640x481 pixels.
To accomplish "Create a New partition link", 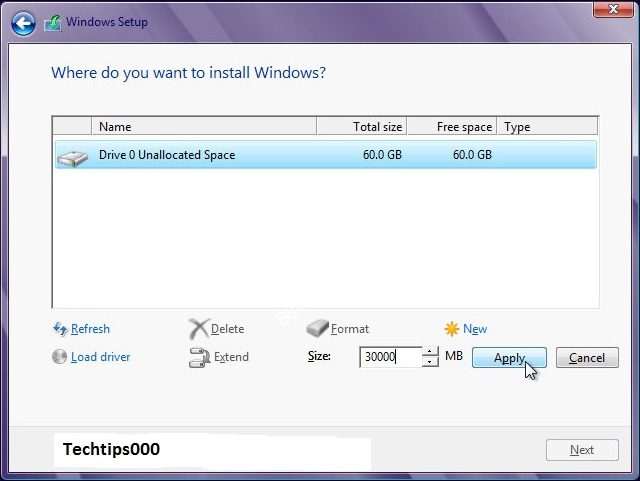I will tap(475, 329).
